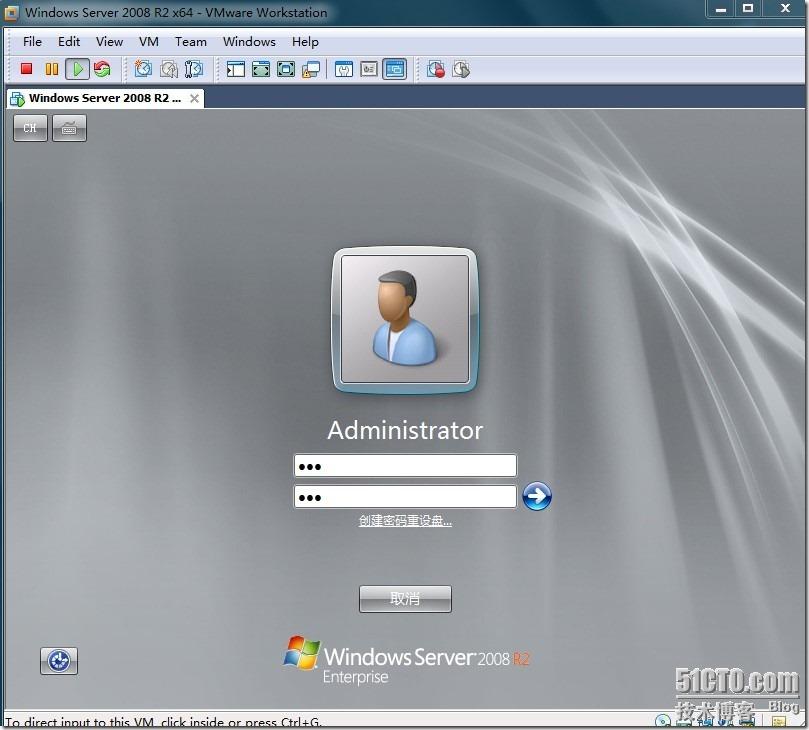This screenshot has height=730, width=809.
Task: Open the appliance view icon
Action: pyautogui.click(x=369, y=69)
